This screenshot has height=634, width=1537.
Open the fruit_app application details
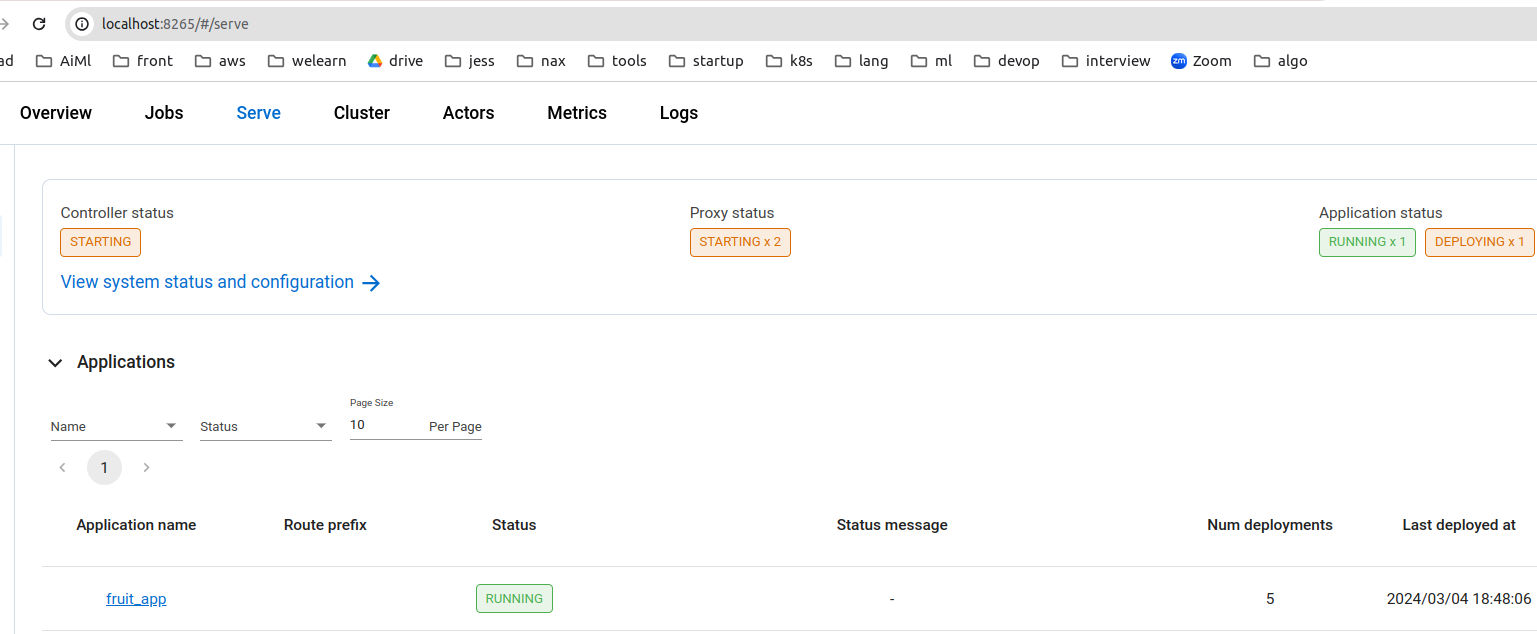click(136, 598)
